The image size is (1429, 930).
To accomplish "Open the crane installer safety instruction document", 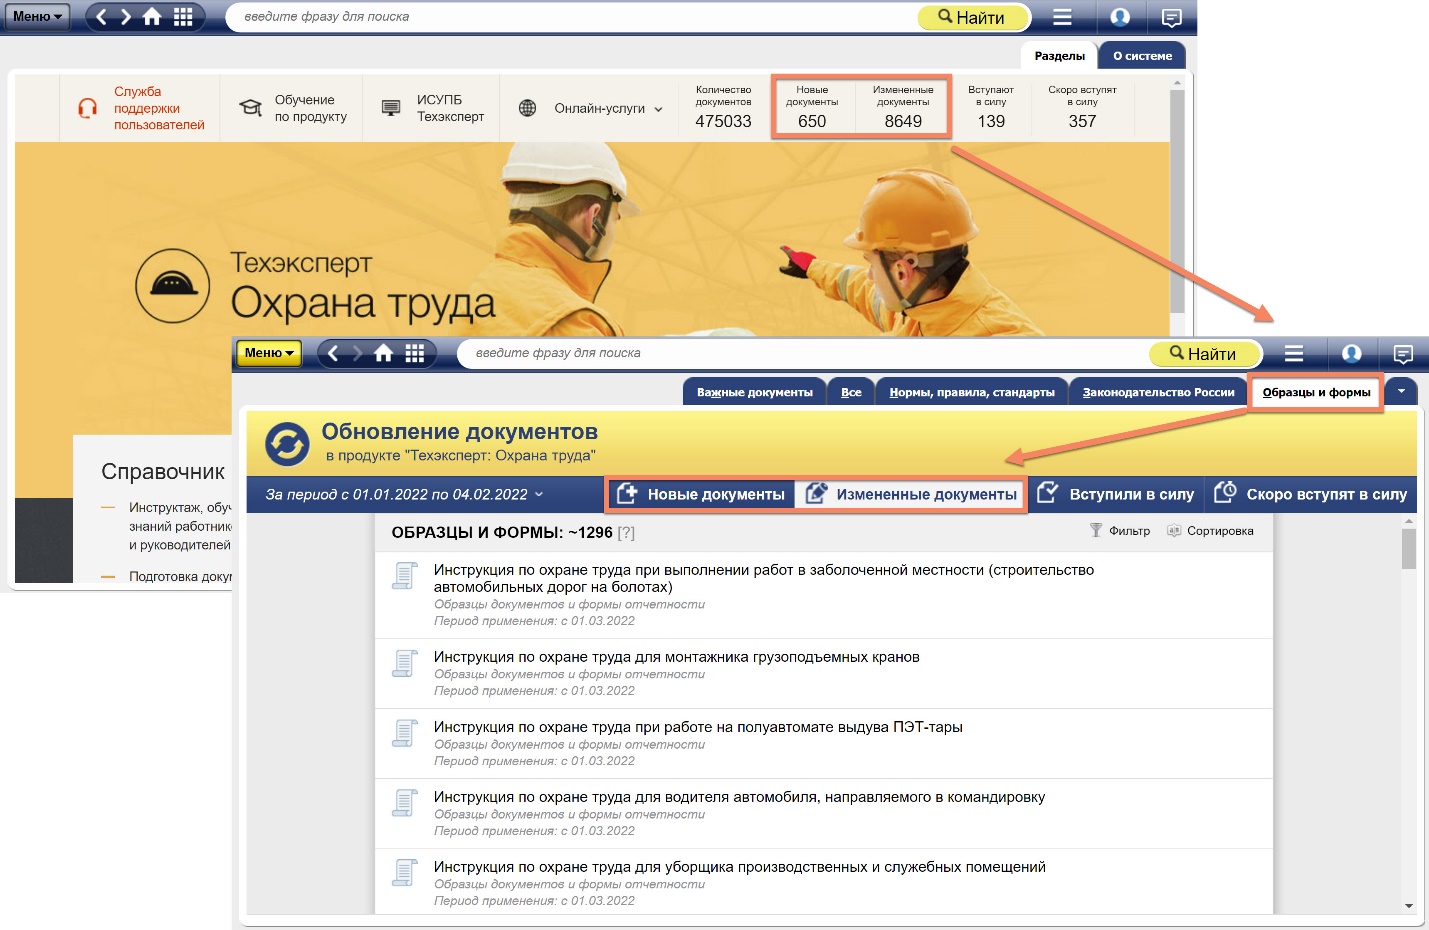I will pyautogui.click(x=676, y=657).
